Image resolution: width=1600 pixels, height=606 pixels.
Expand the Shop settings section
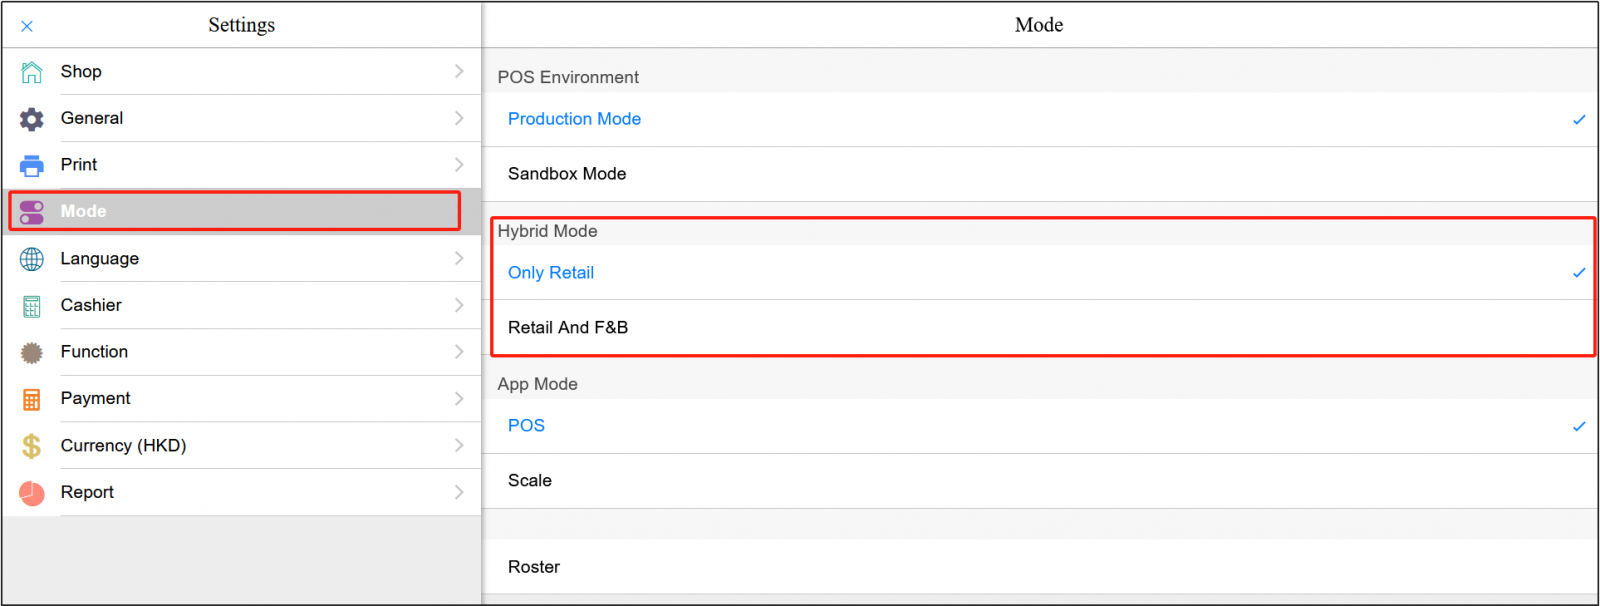coord(459,71)
